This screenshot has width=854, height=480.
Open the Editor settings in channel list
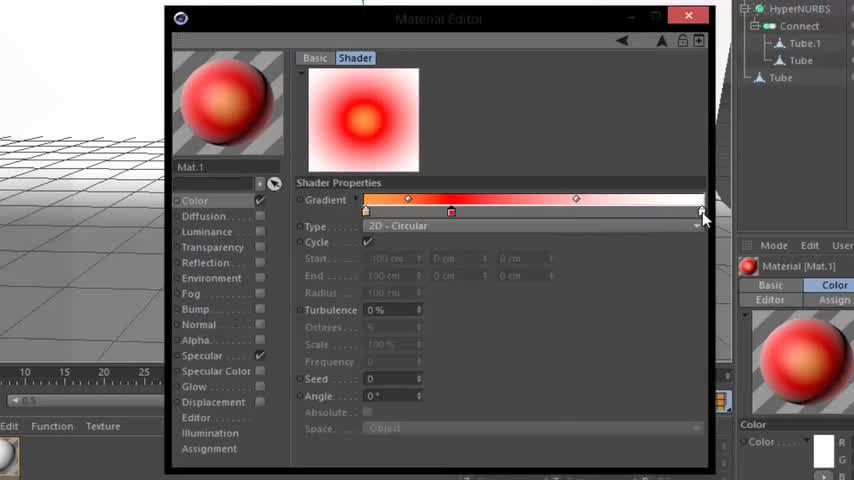click(x=196, y=418)
